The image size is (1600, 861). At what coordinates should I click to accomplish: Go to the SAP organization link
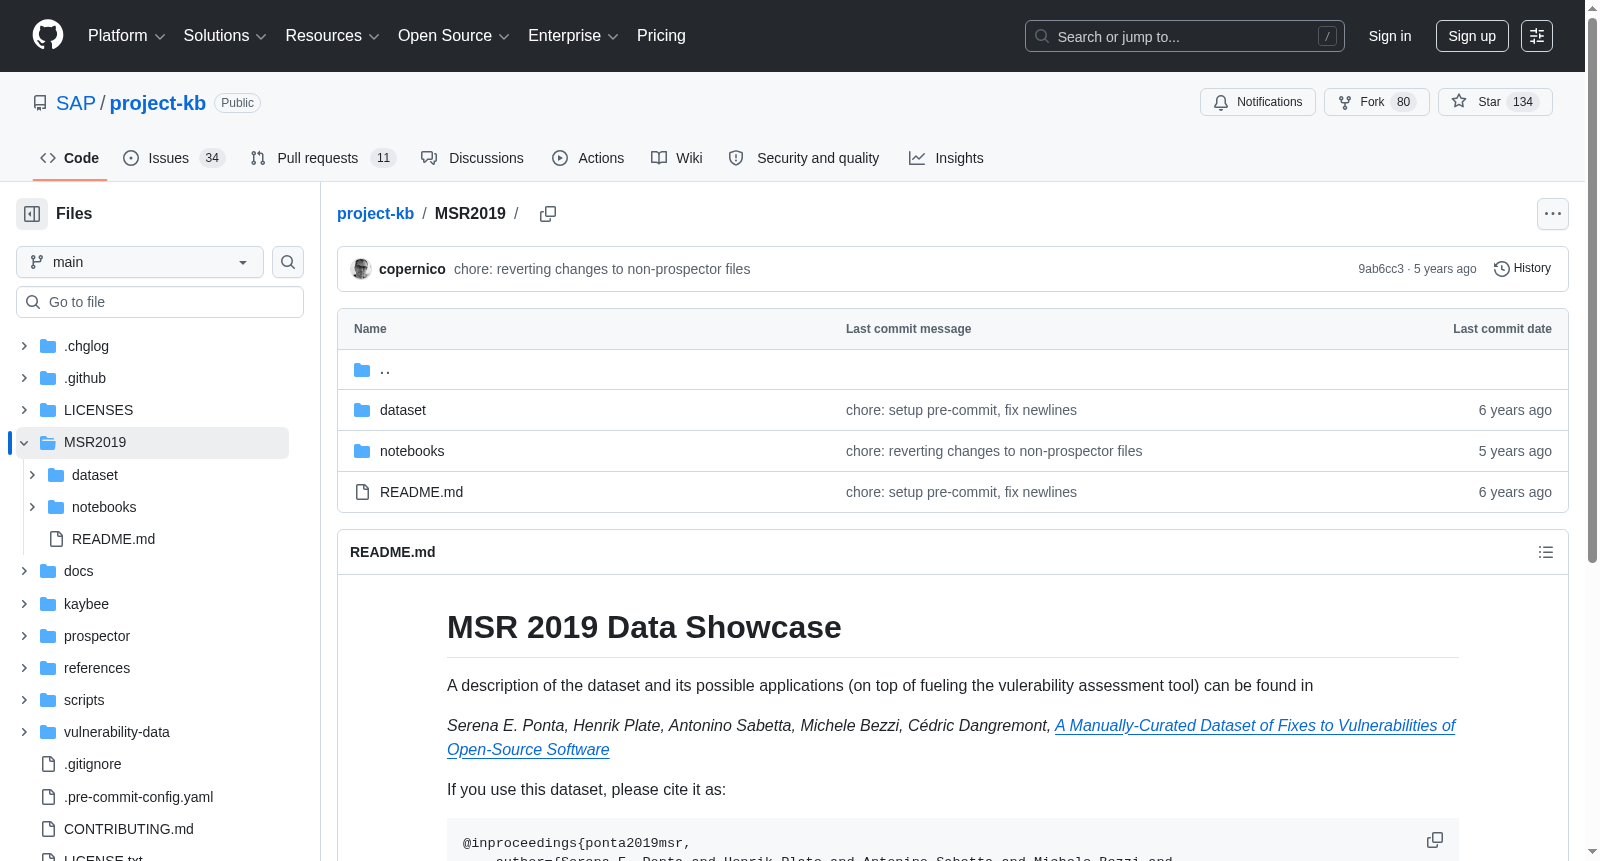(x=76, y=103)
